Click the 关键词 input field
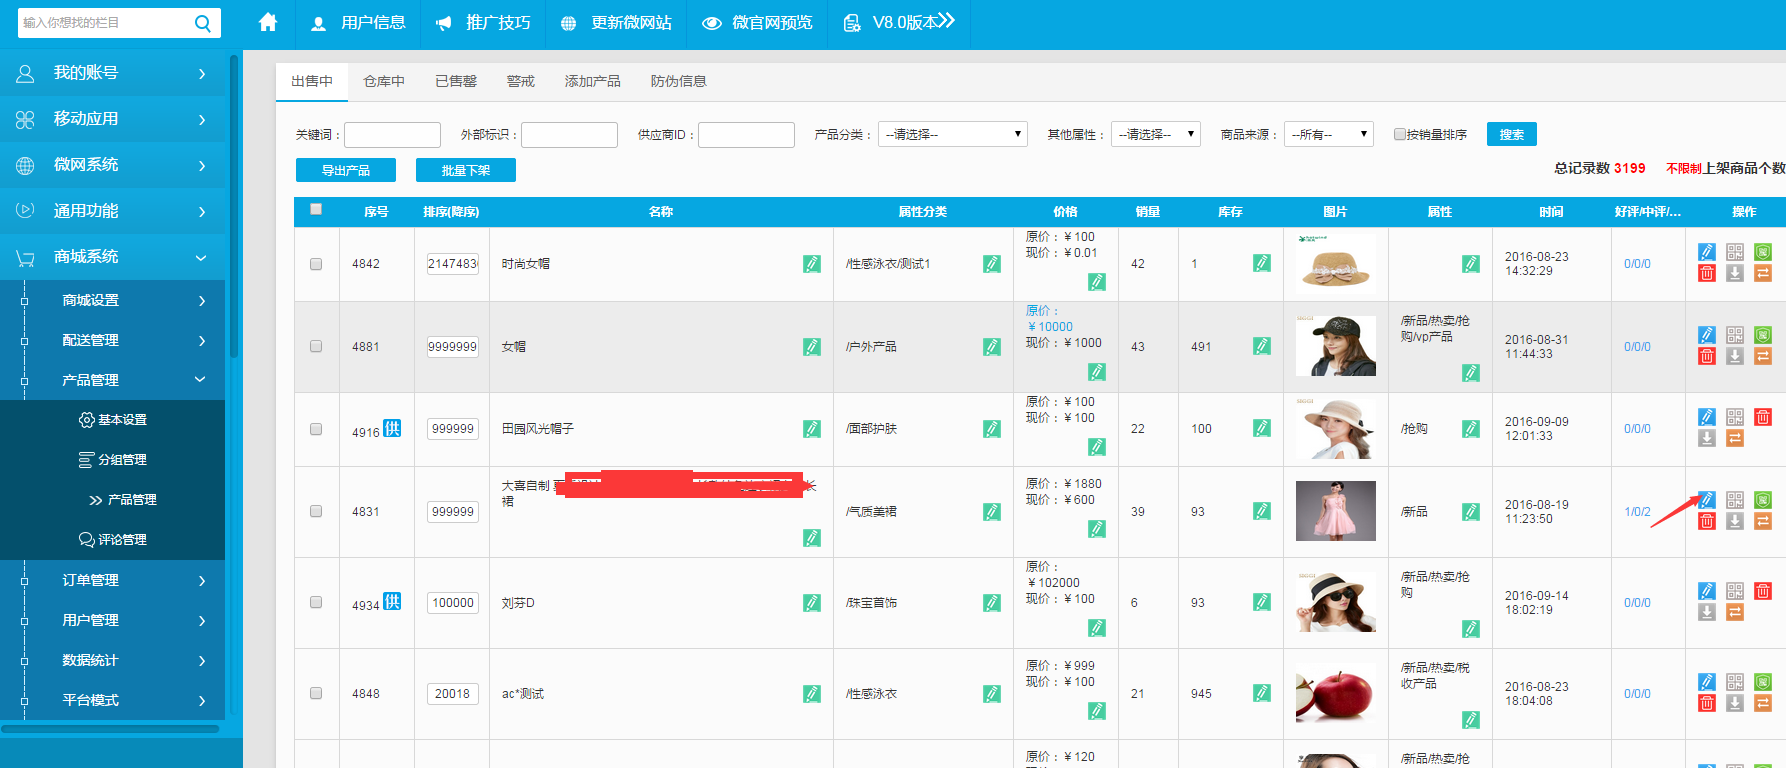Viewport: 1786px width, 768px height. pos(392,135)
